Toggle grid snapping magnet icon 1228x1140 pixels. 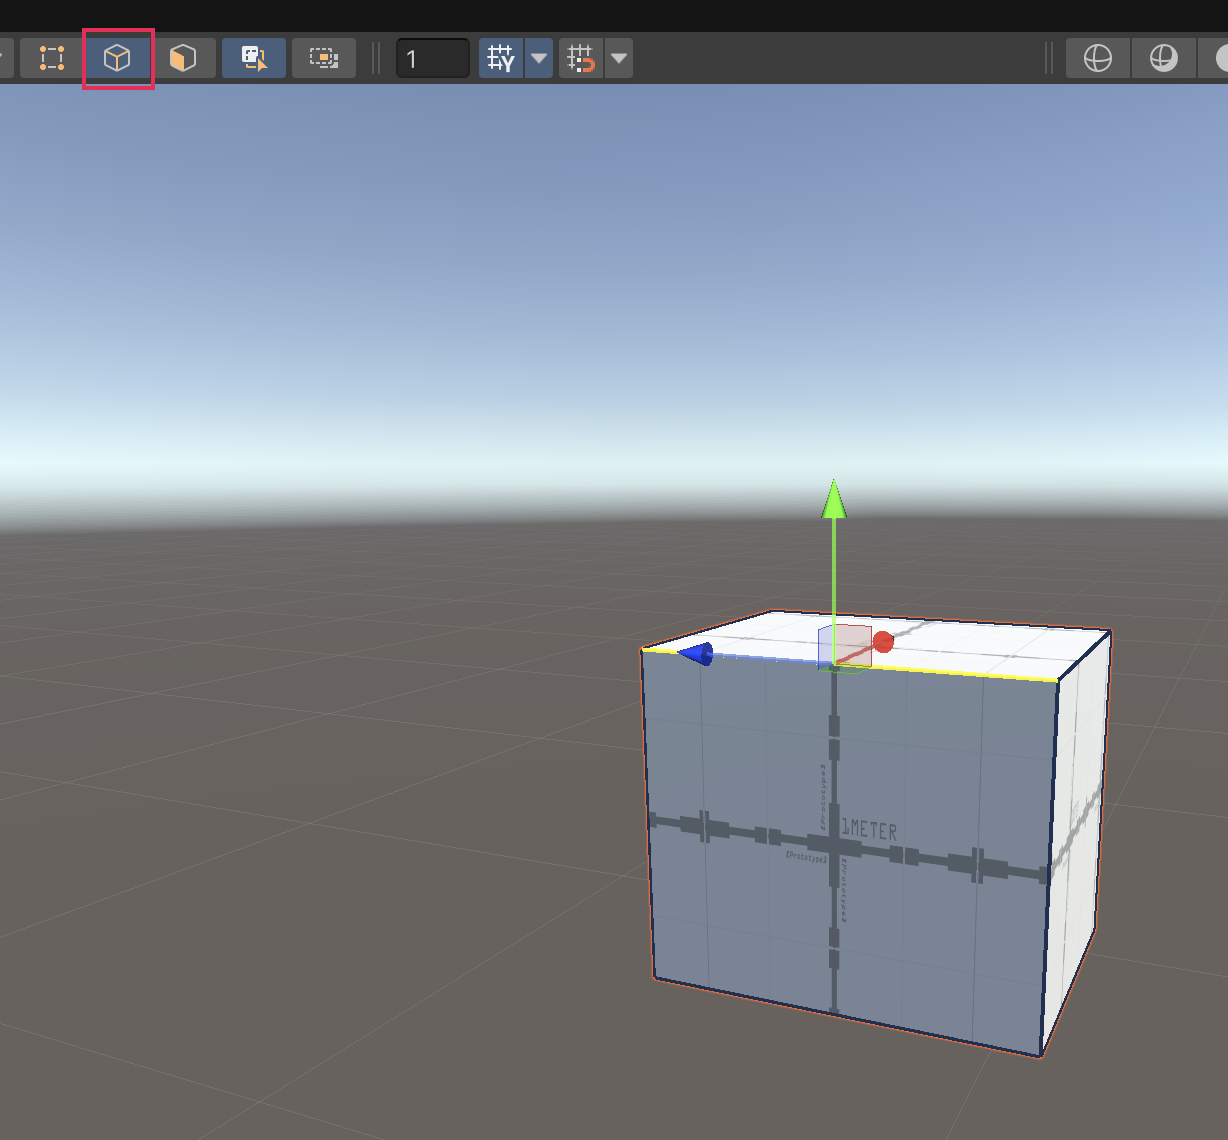(581, 58)
